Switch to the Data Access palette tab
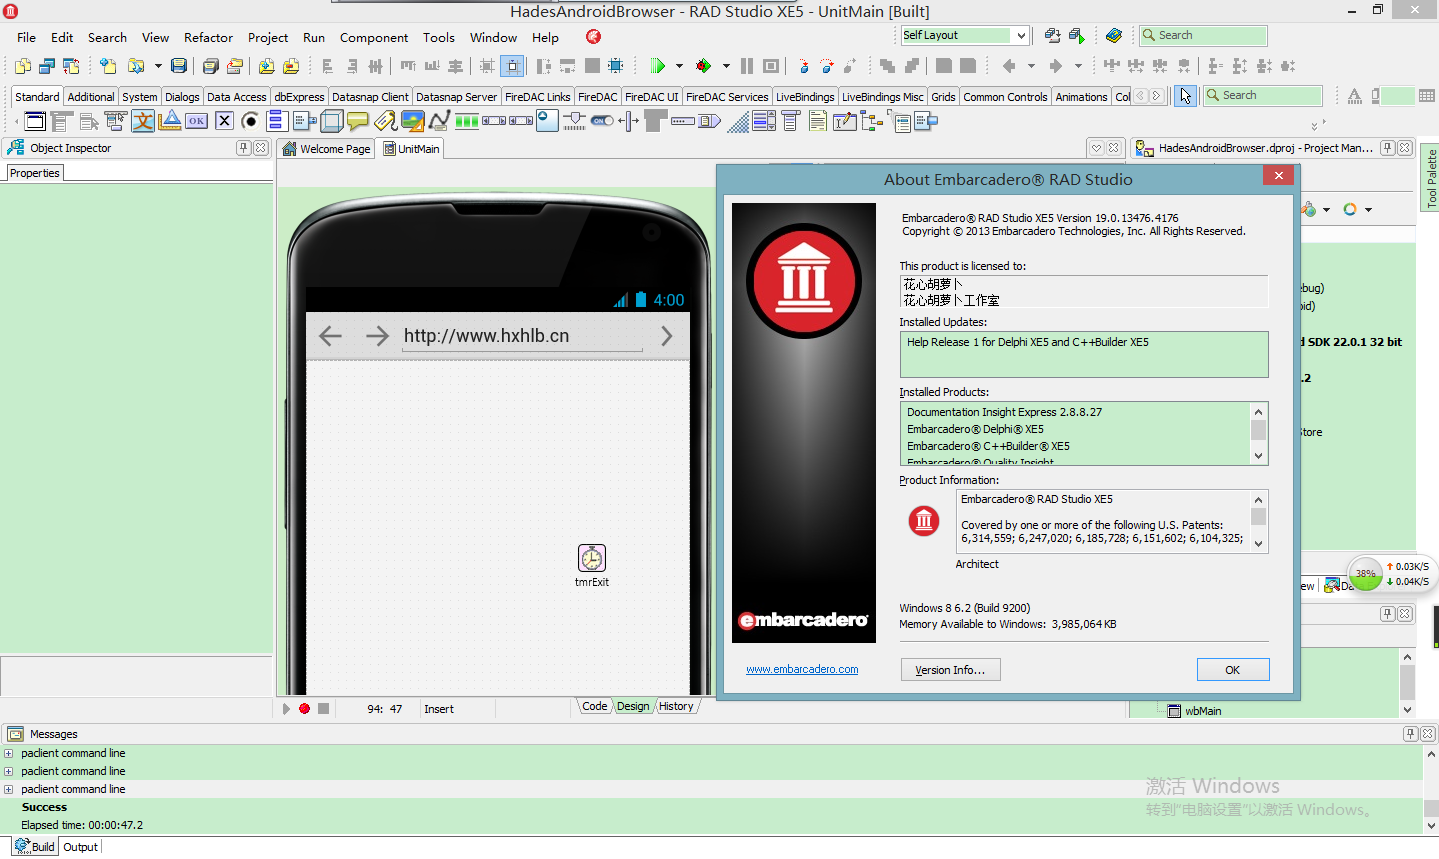The height and width of the screenshot is (859, 1439). click(x=237, y=97)
